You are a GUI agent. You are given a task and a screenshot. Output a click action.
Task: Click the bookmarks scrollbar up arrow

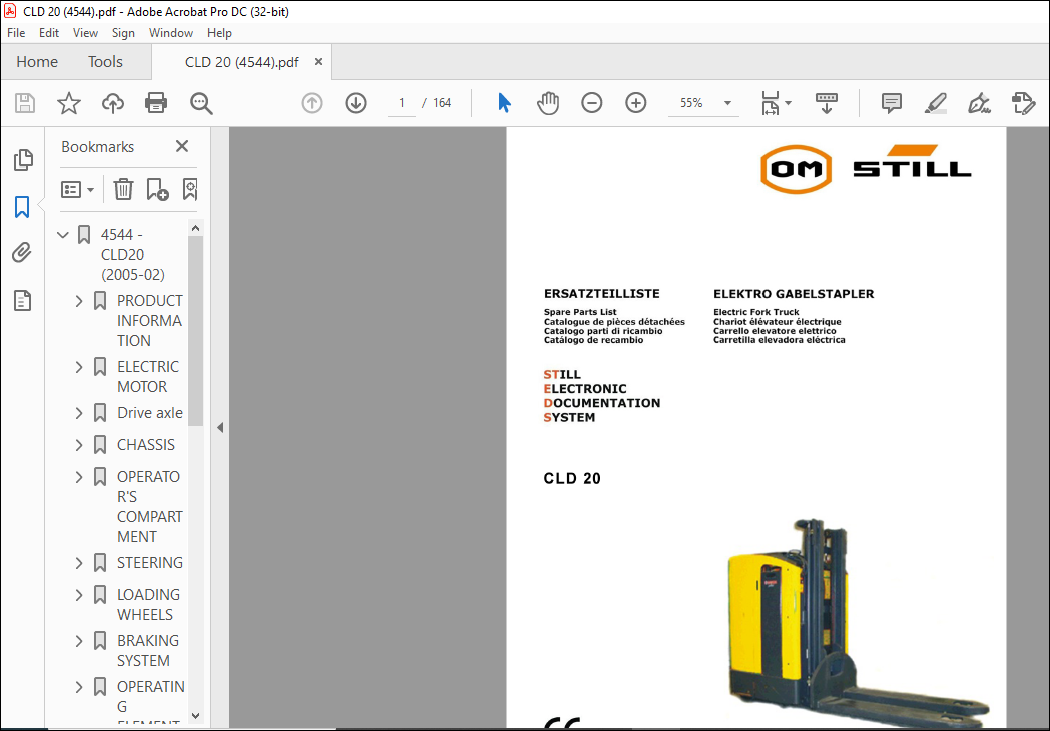(196, 228)
